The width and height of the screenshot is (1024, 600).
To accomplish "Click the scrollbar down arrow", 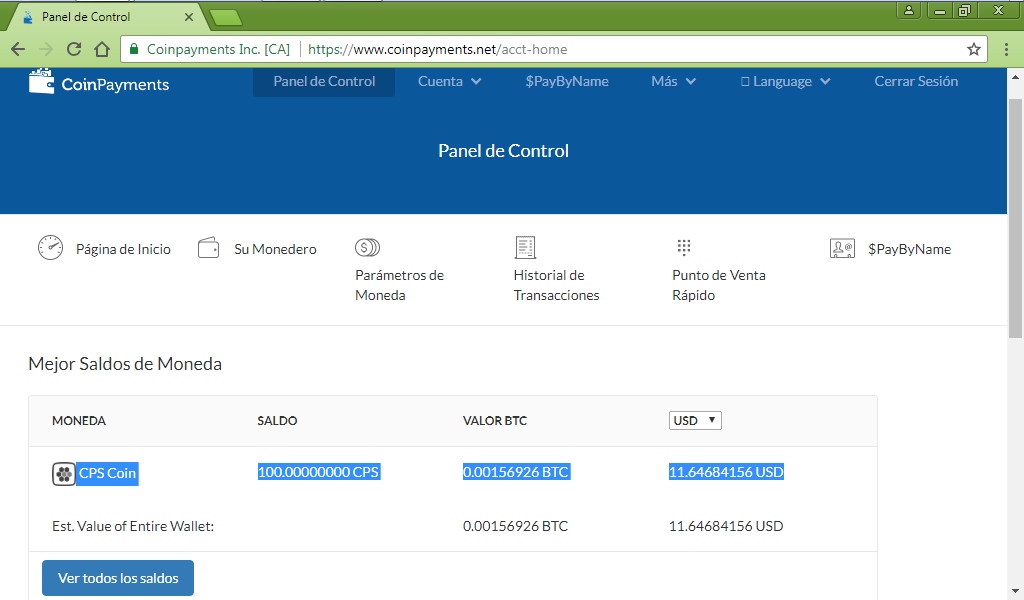I will tap(1016, 591).
